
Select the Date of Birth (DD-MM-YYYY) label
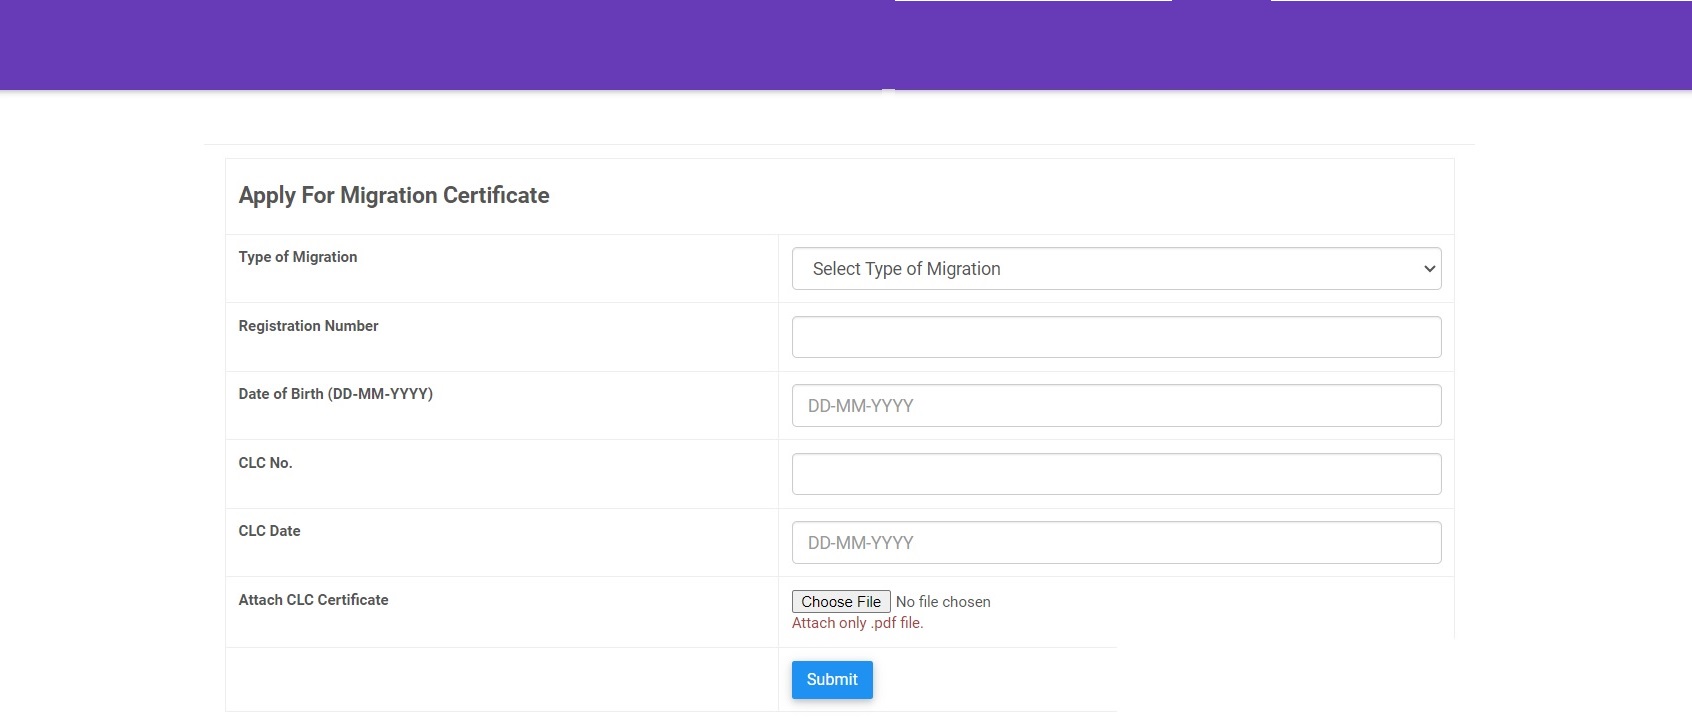tap(335, 394)
